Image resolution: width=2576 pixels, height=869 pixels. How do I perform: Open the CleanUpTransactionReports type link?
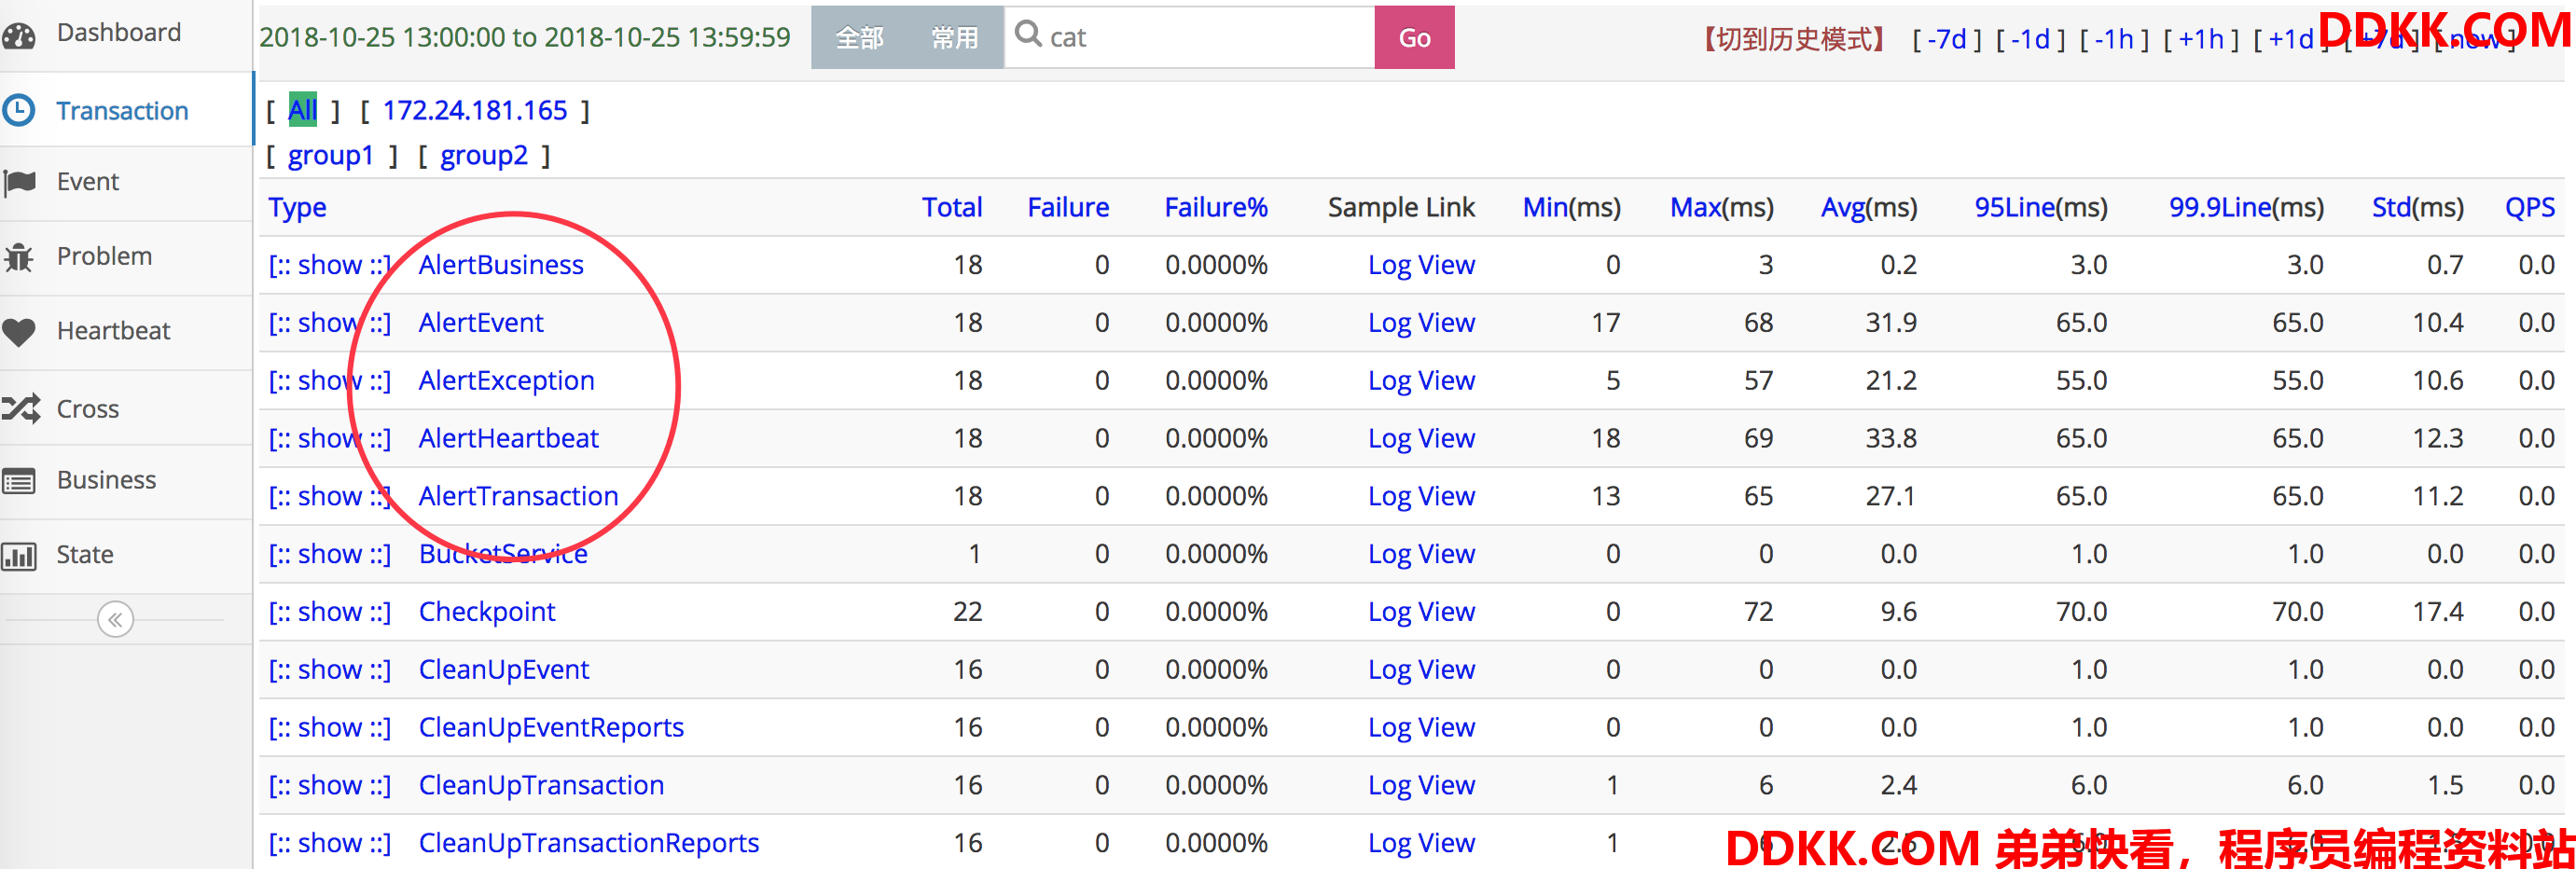click(589, 843)
